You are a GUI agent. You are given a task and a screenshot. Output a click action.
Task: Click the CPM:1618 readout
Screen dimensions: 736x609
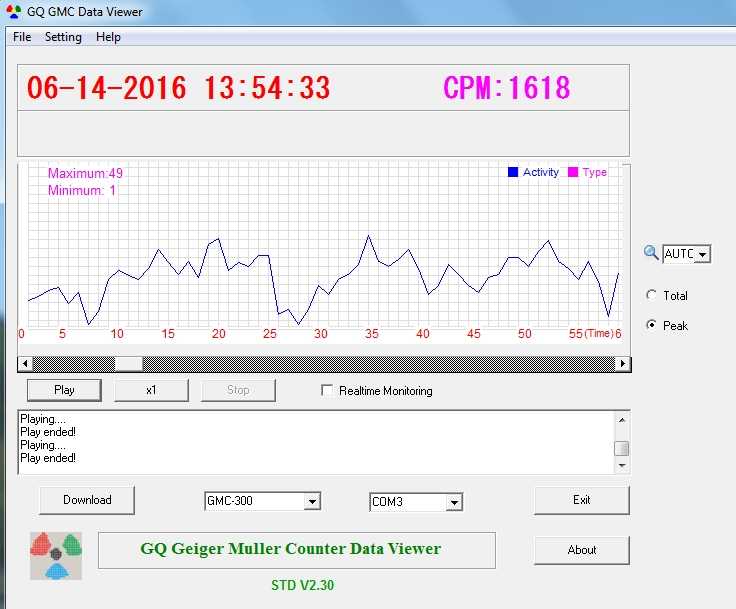(506, 88)
